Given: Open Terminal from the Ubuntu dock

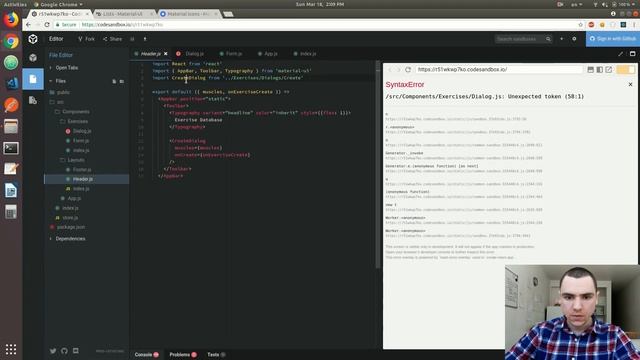Looking at the screenshot, I should click(x=11, y=148).
